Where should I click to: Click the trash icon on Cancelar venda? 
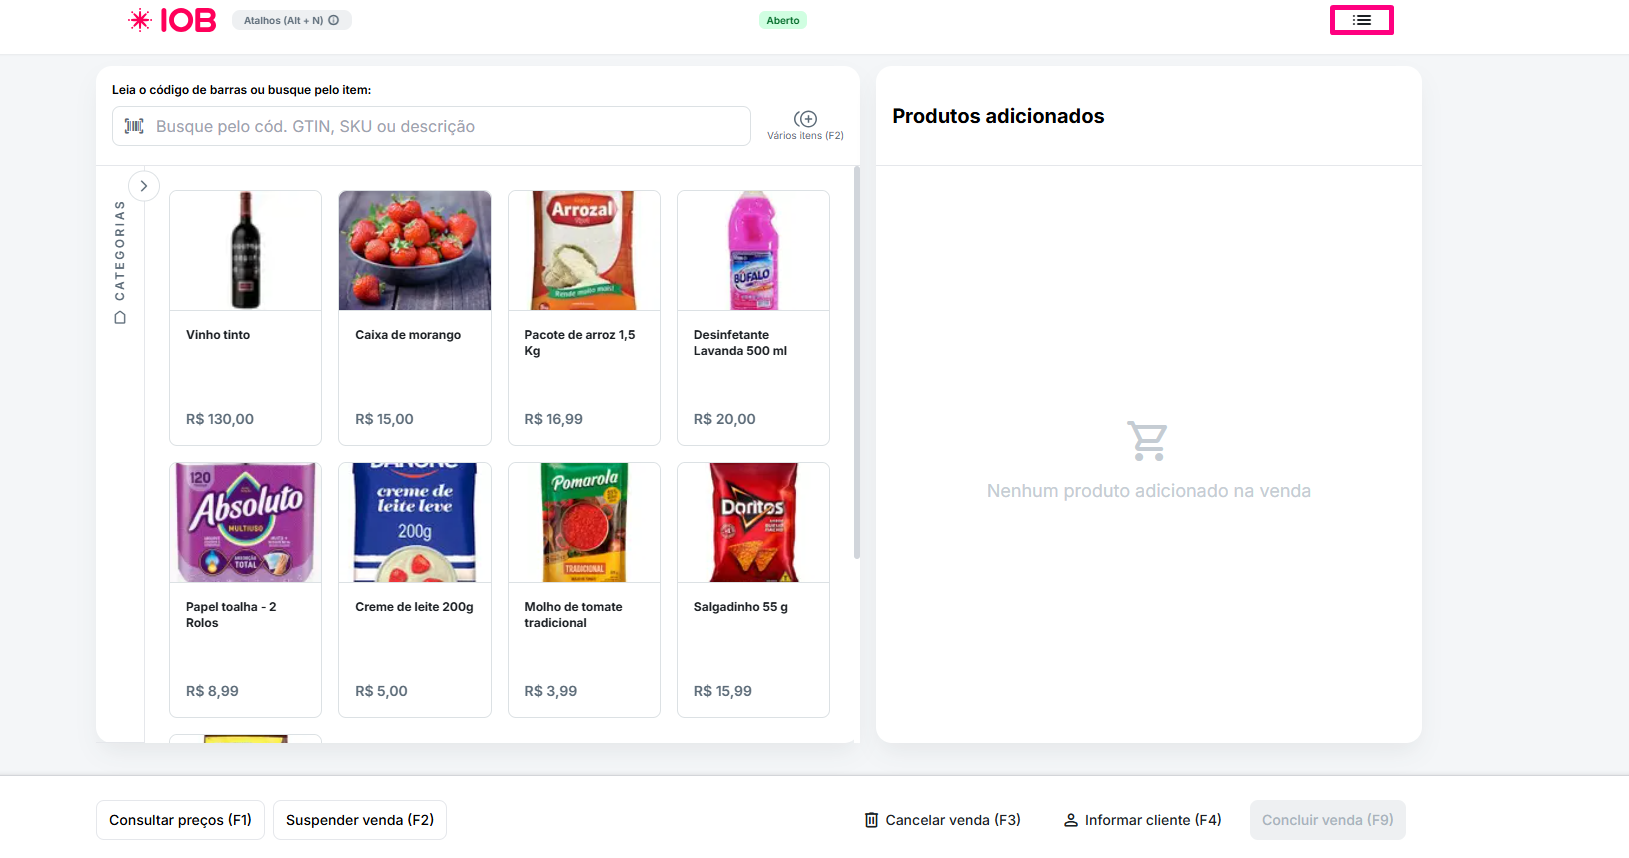[871, 820]
